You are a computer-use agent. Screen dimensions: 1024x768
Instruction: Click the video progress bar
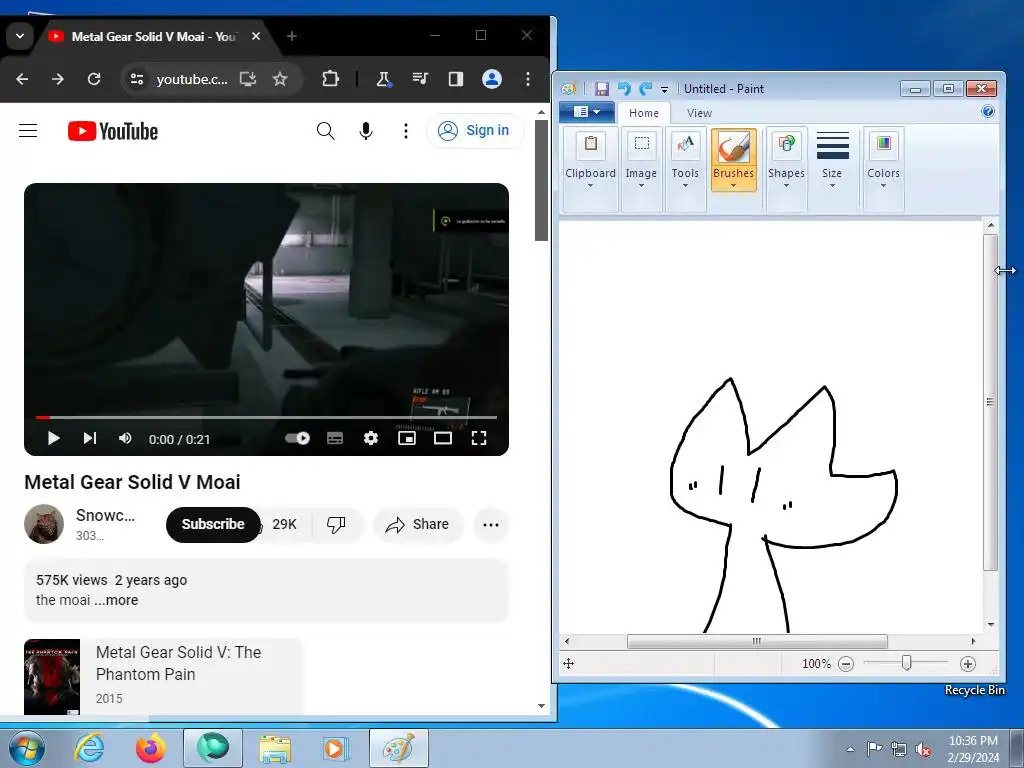coord(266,417)
